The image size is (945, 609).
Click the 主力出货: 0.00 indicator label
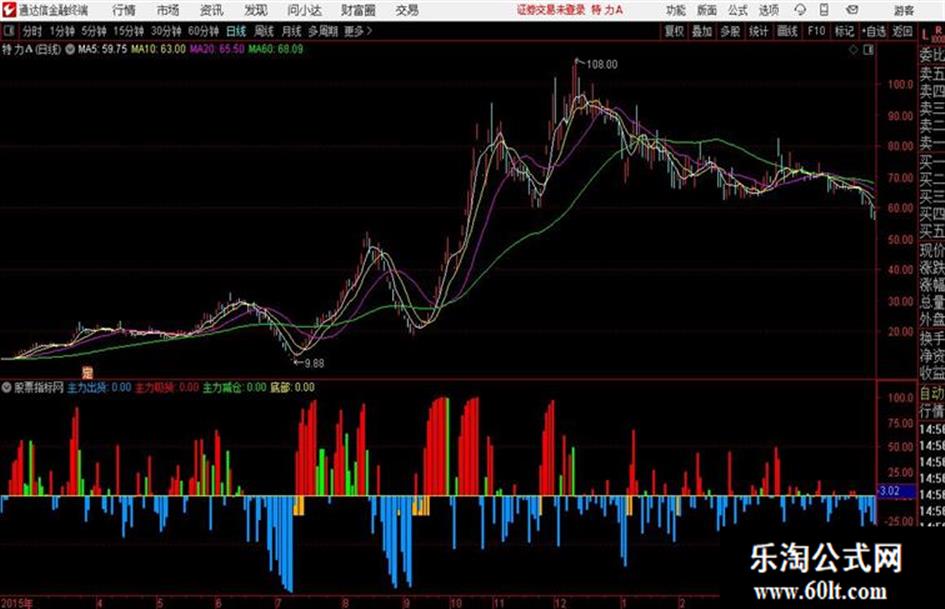click(99, 388)
